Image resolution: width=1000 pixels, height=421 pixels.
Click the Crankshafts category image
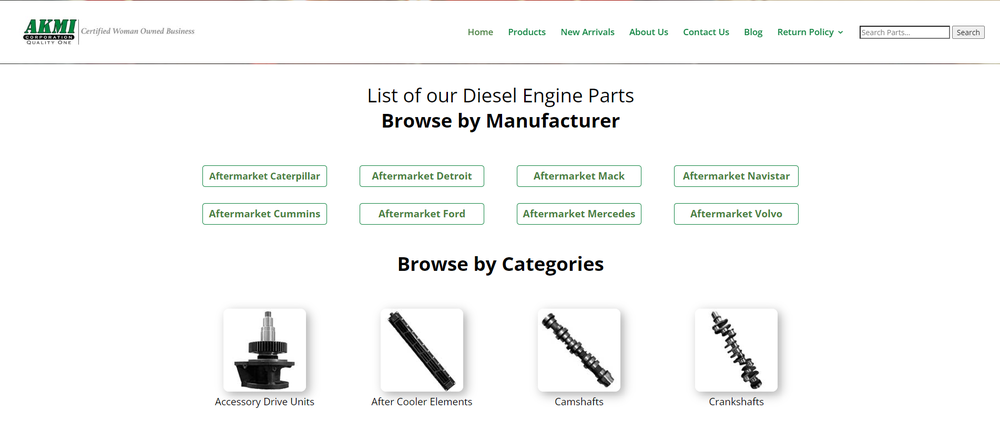coord(736,350)
